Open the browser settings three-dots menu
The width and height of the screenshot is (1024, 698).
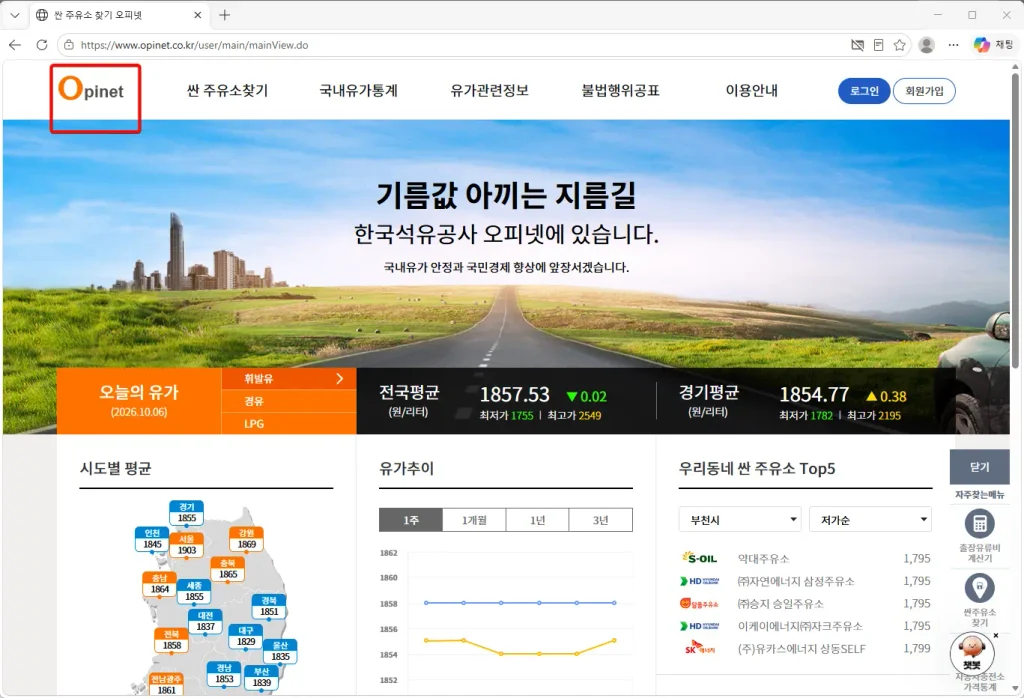coord(953,45)
